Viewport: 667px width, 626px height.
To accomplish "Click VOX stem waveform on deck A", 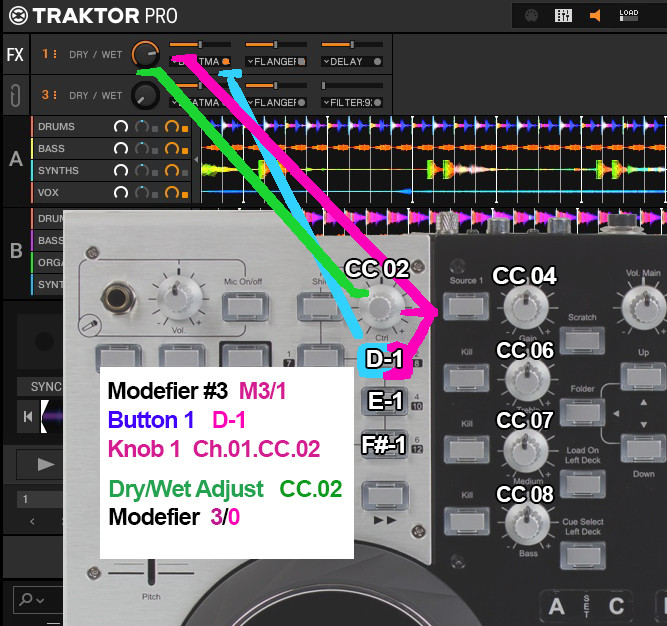I will point(433,193).
